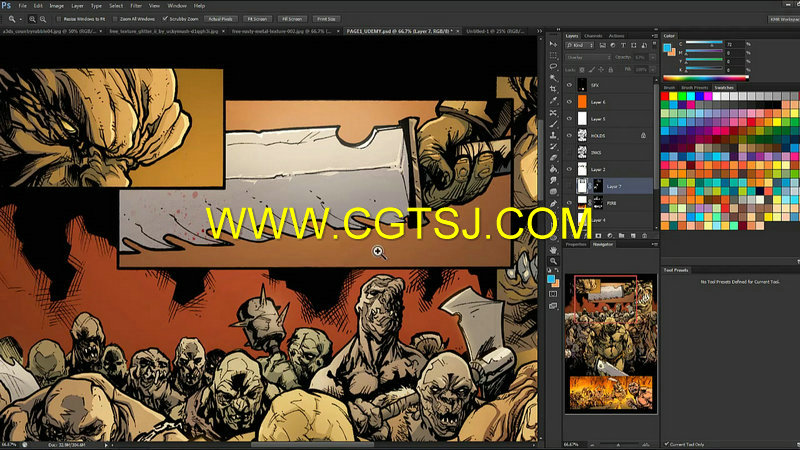Screen dimensions: 800x450
Task: Toggle Quick Mask mode icon
Action: pos(553,294)
